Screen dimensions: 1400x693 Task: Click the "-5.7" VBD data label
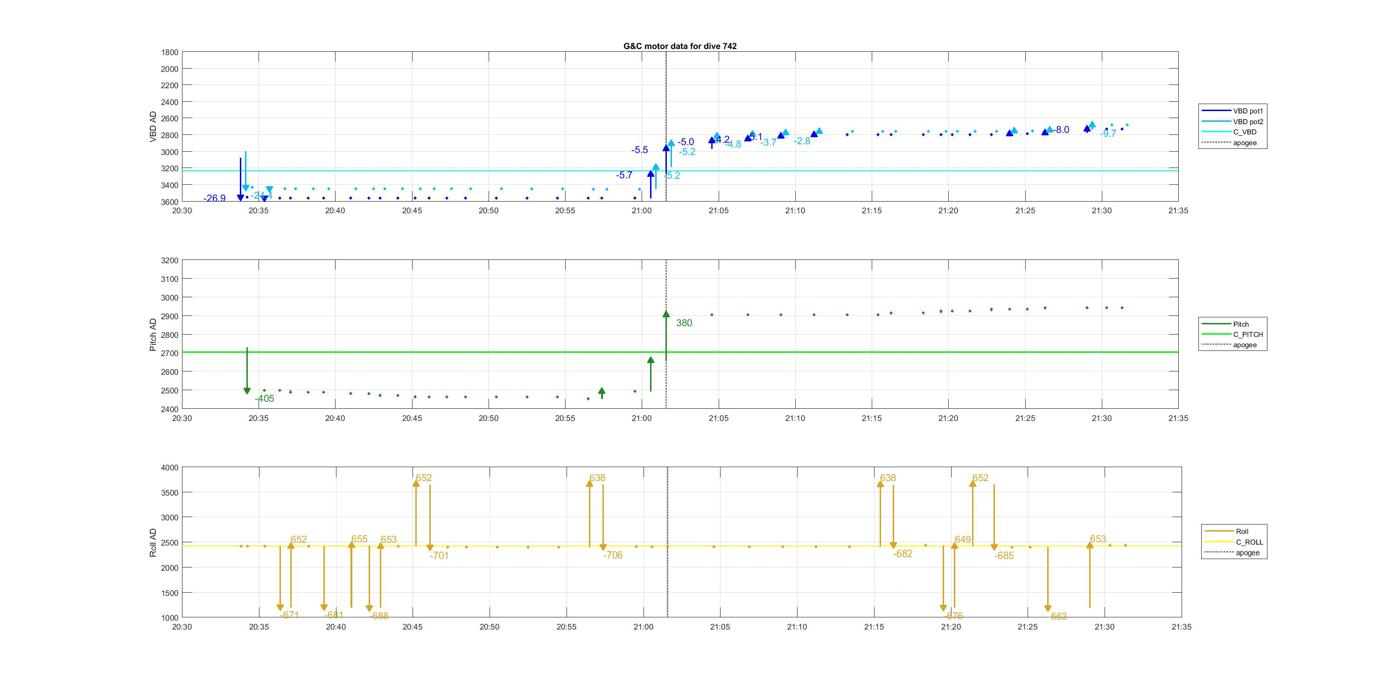click(x=624, y=175)
